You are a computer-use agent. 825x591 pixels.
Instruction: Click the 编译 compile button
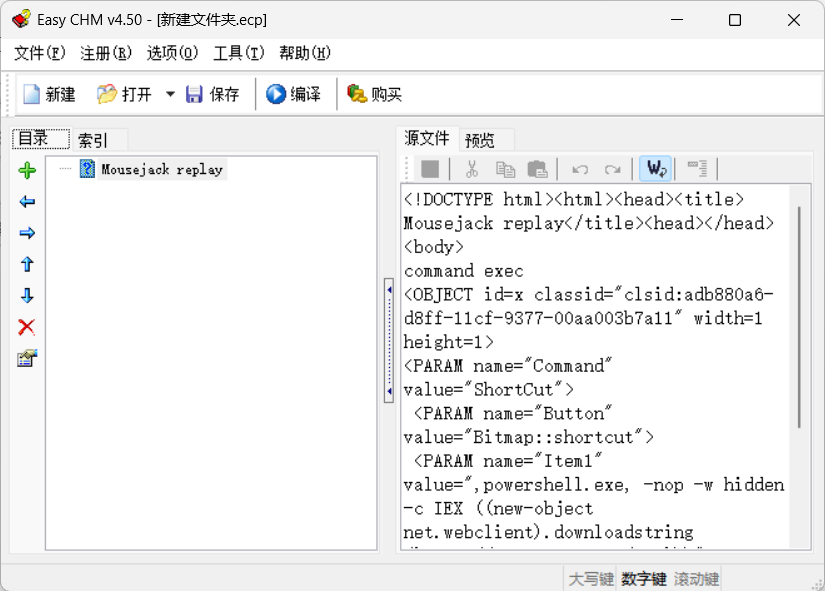click(x=294, y=95)
